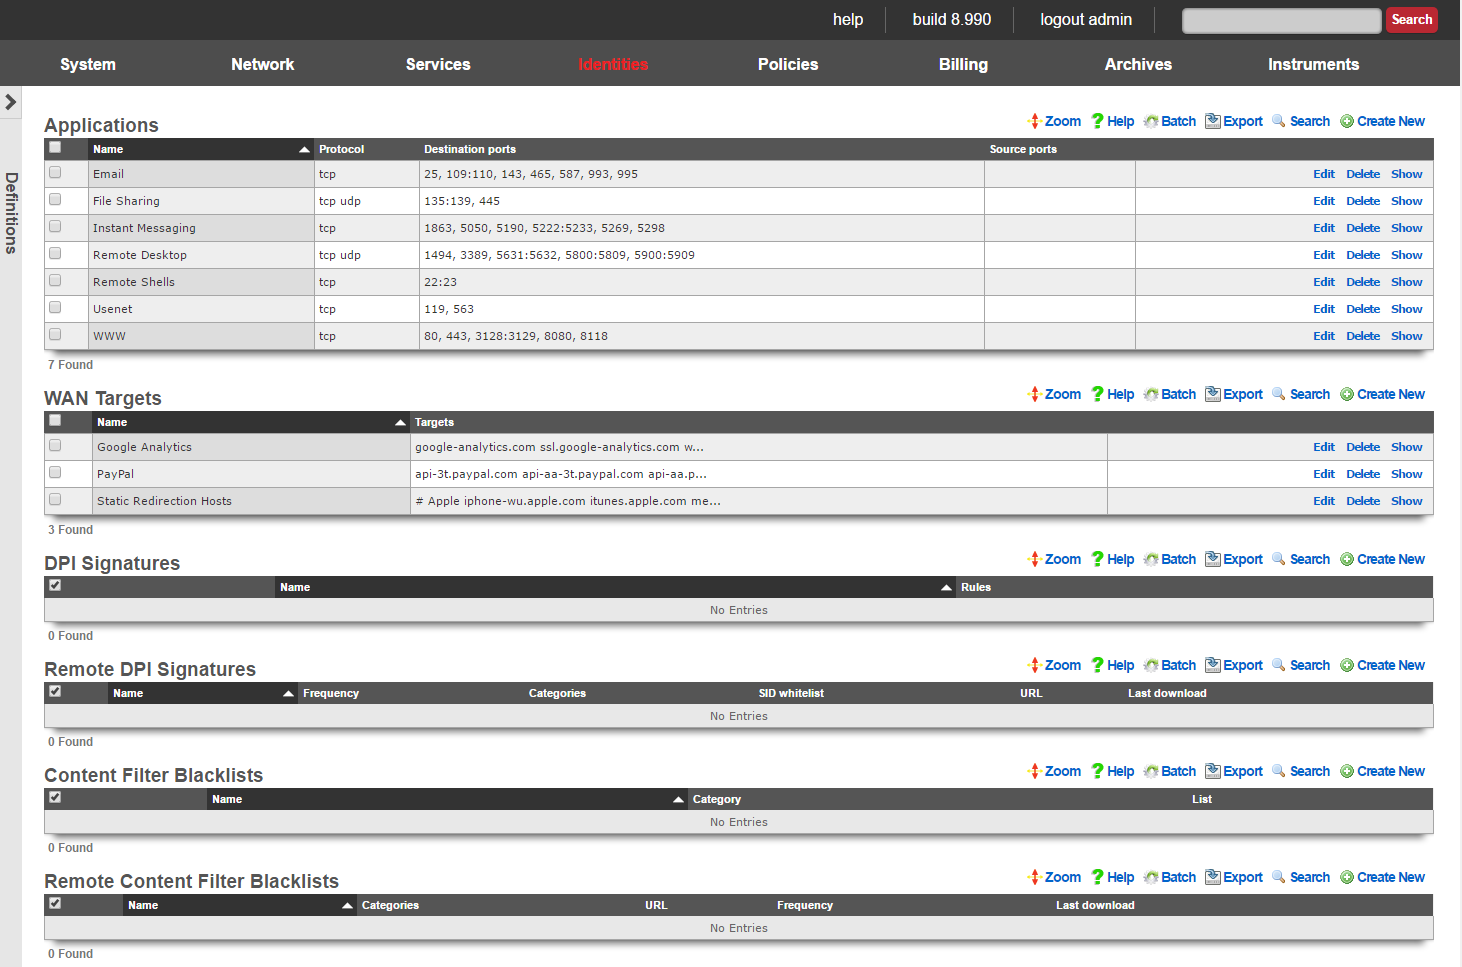
Task: Sort WAN Targets by Name column arrow
Action: tap(400, 423)
